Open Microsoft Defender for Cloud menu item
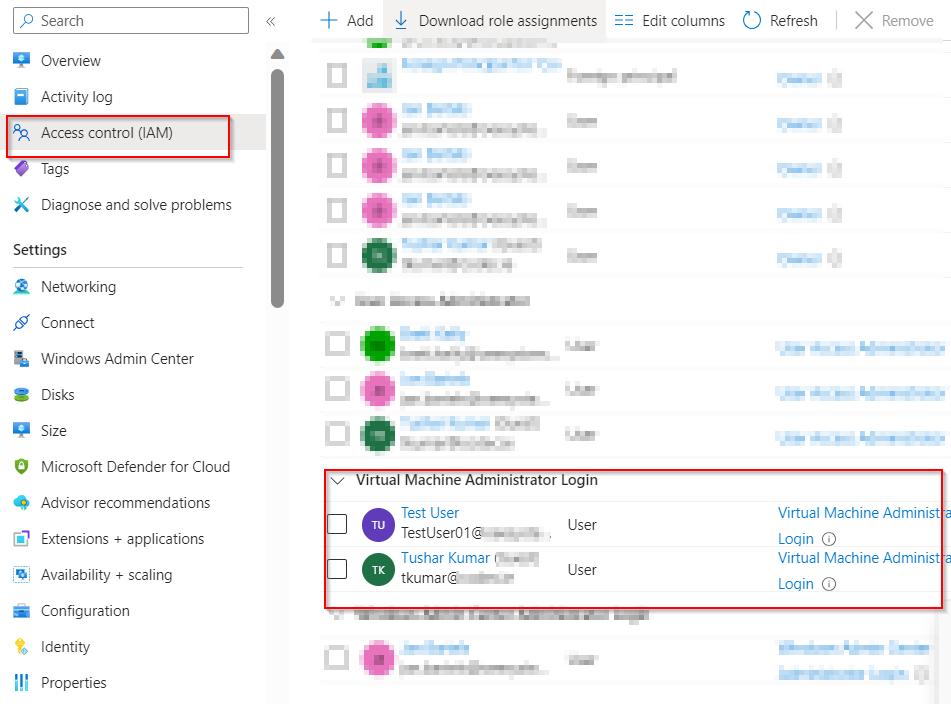The width and height of the screenshot is (951, 704). (x=135, y=467)
